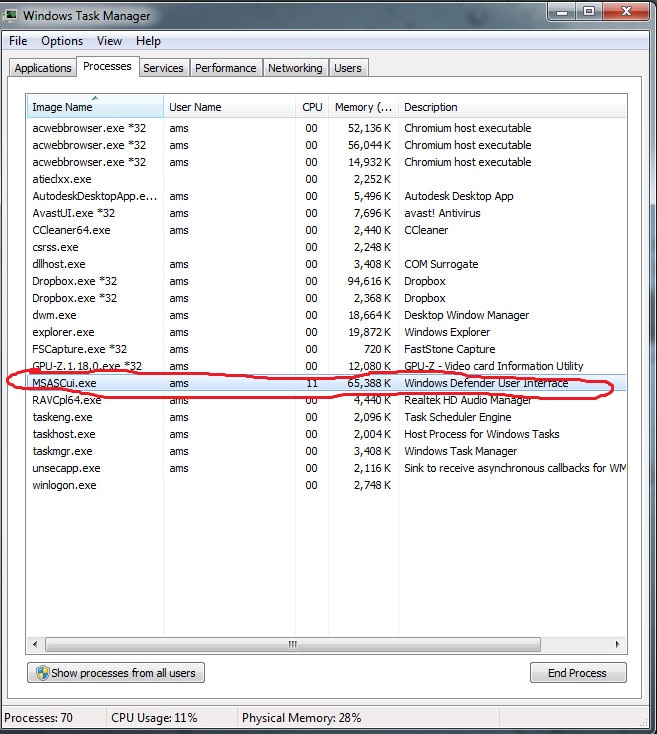Click the COM Surrogate description
This screenshot has width=657, height=734.
point(441,264)
